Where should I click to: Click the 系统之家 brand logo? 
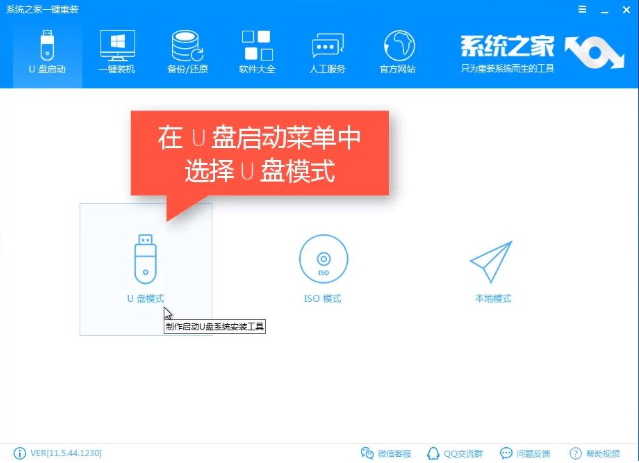click(543, 53)
